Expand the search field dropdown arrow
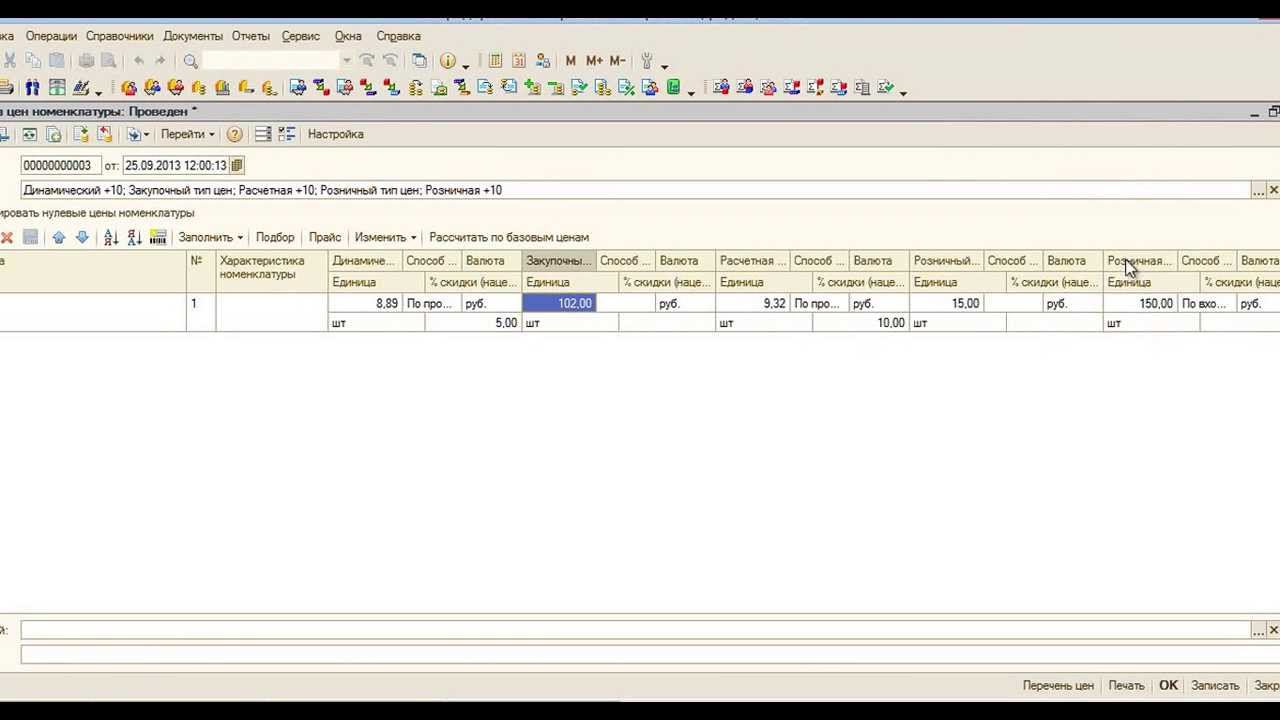Viewport: 1280px width, 720px height. click(347, 61)
